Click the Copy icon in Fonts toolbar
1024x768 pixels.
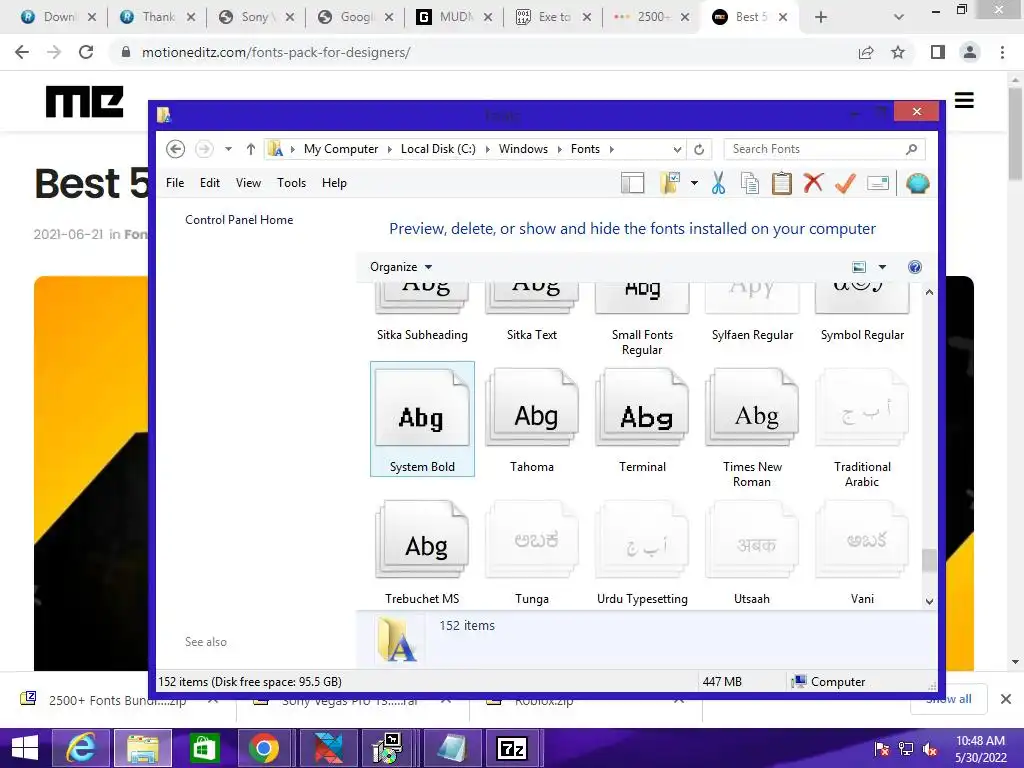point(750,184)
